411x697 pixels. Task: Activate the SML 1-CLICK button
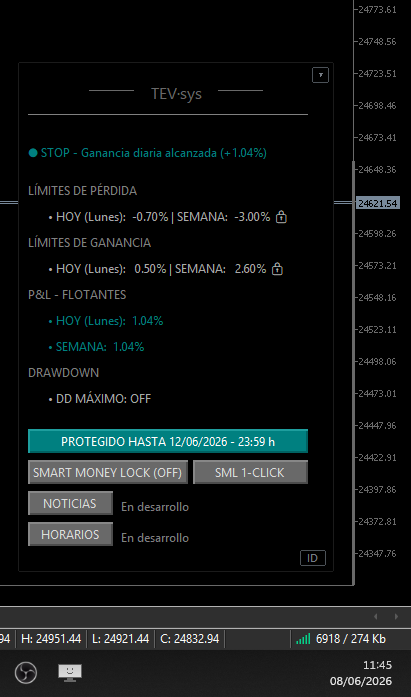[250, 472]
